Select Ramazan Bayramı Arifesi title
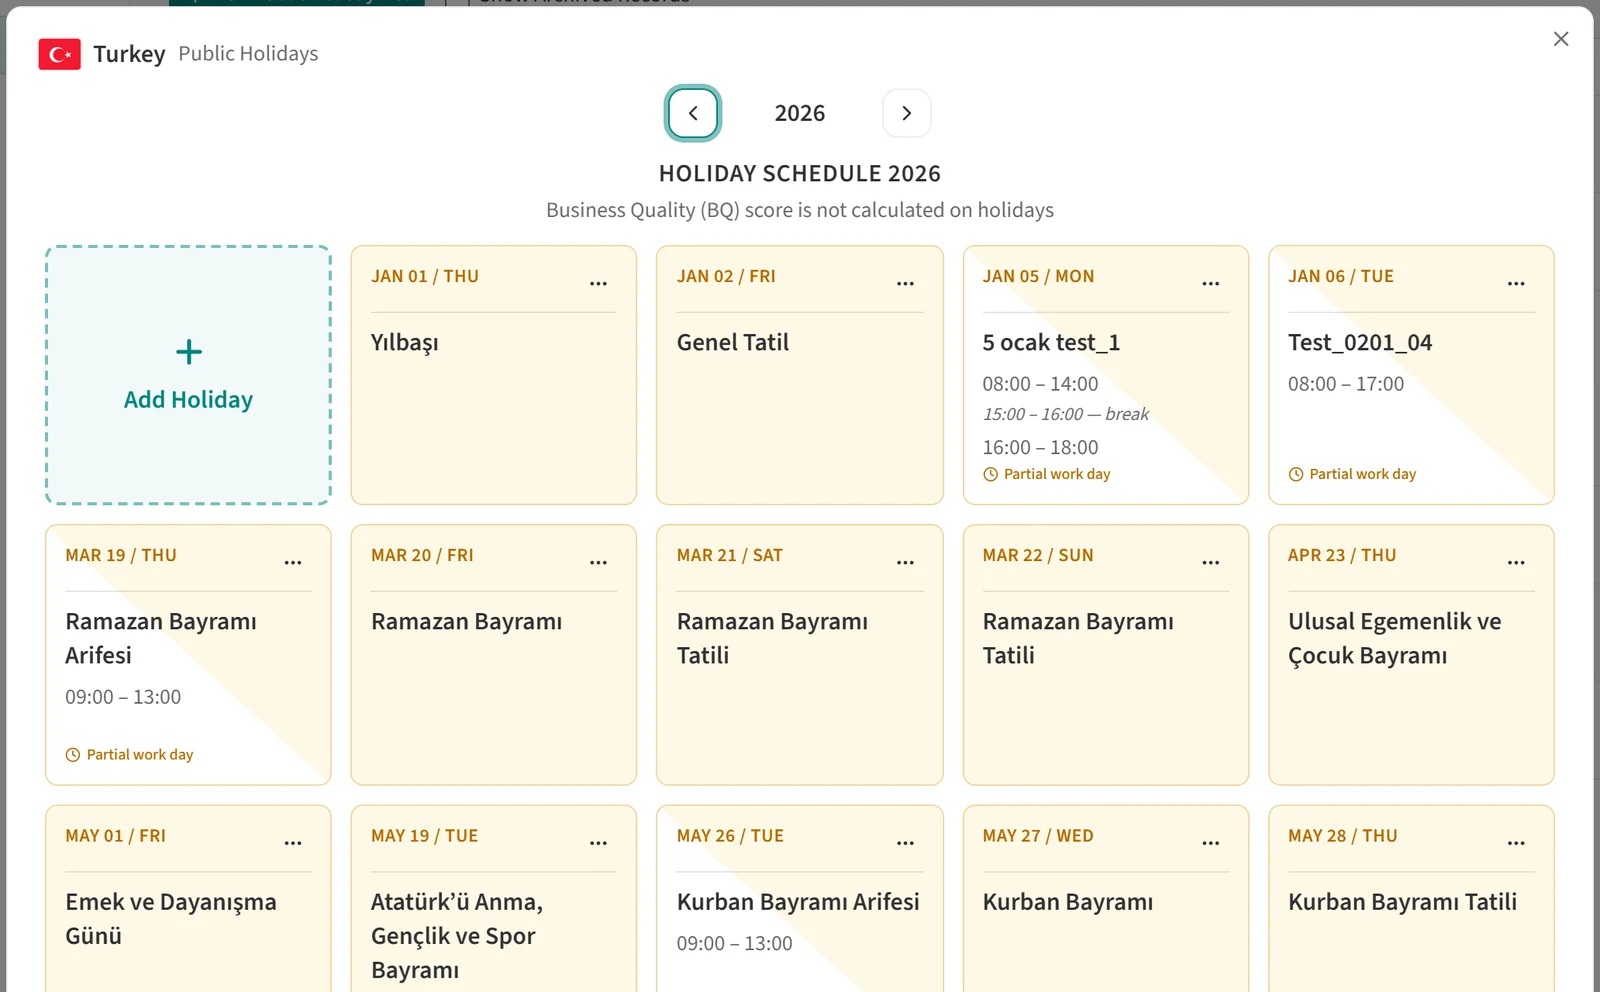 coord(161,638)
